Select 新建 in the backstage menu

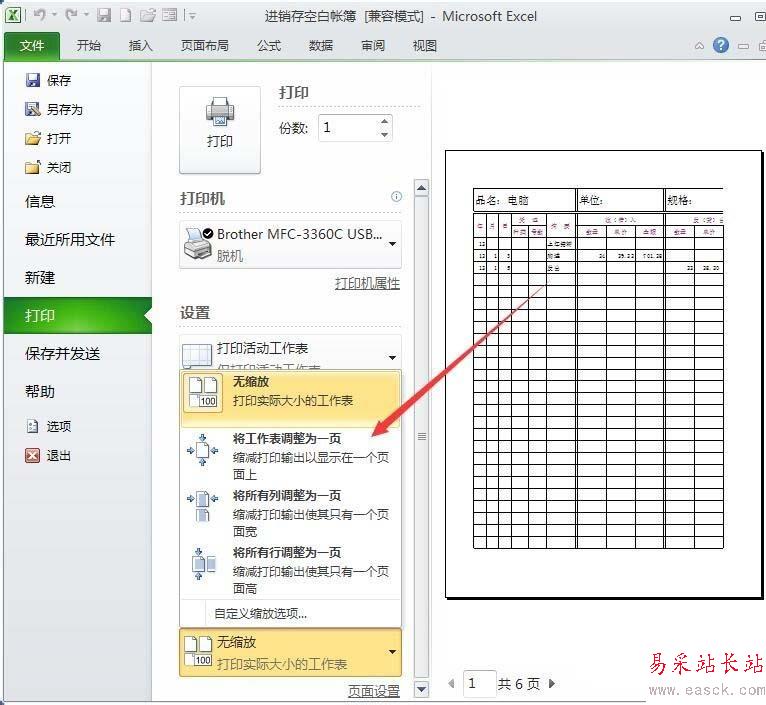40,278
